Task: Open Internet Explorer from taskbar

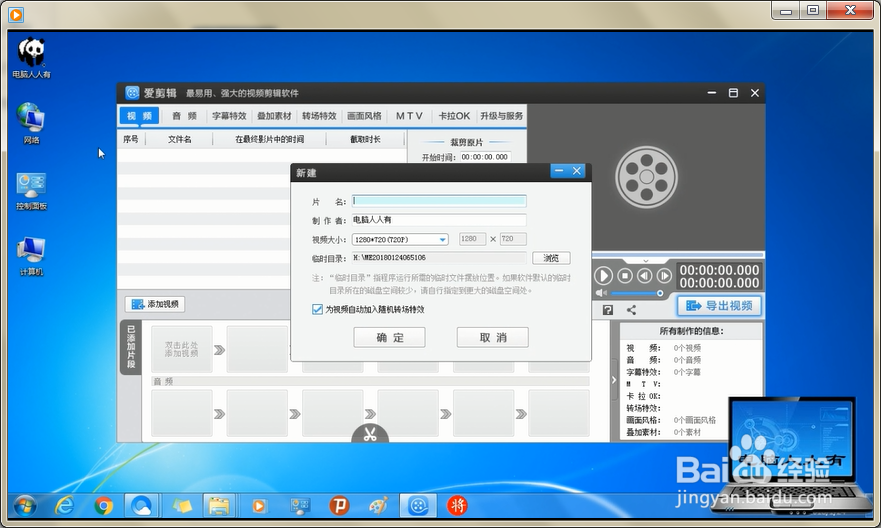Action: [x=65, y=507]
